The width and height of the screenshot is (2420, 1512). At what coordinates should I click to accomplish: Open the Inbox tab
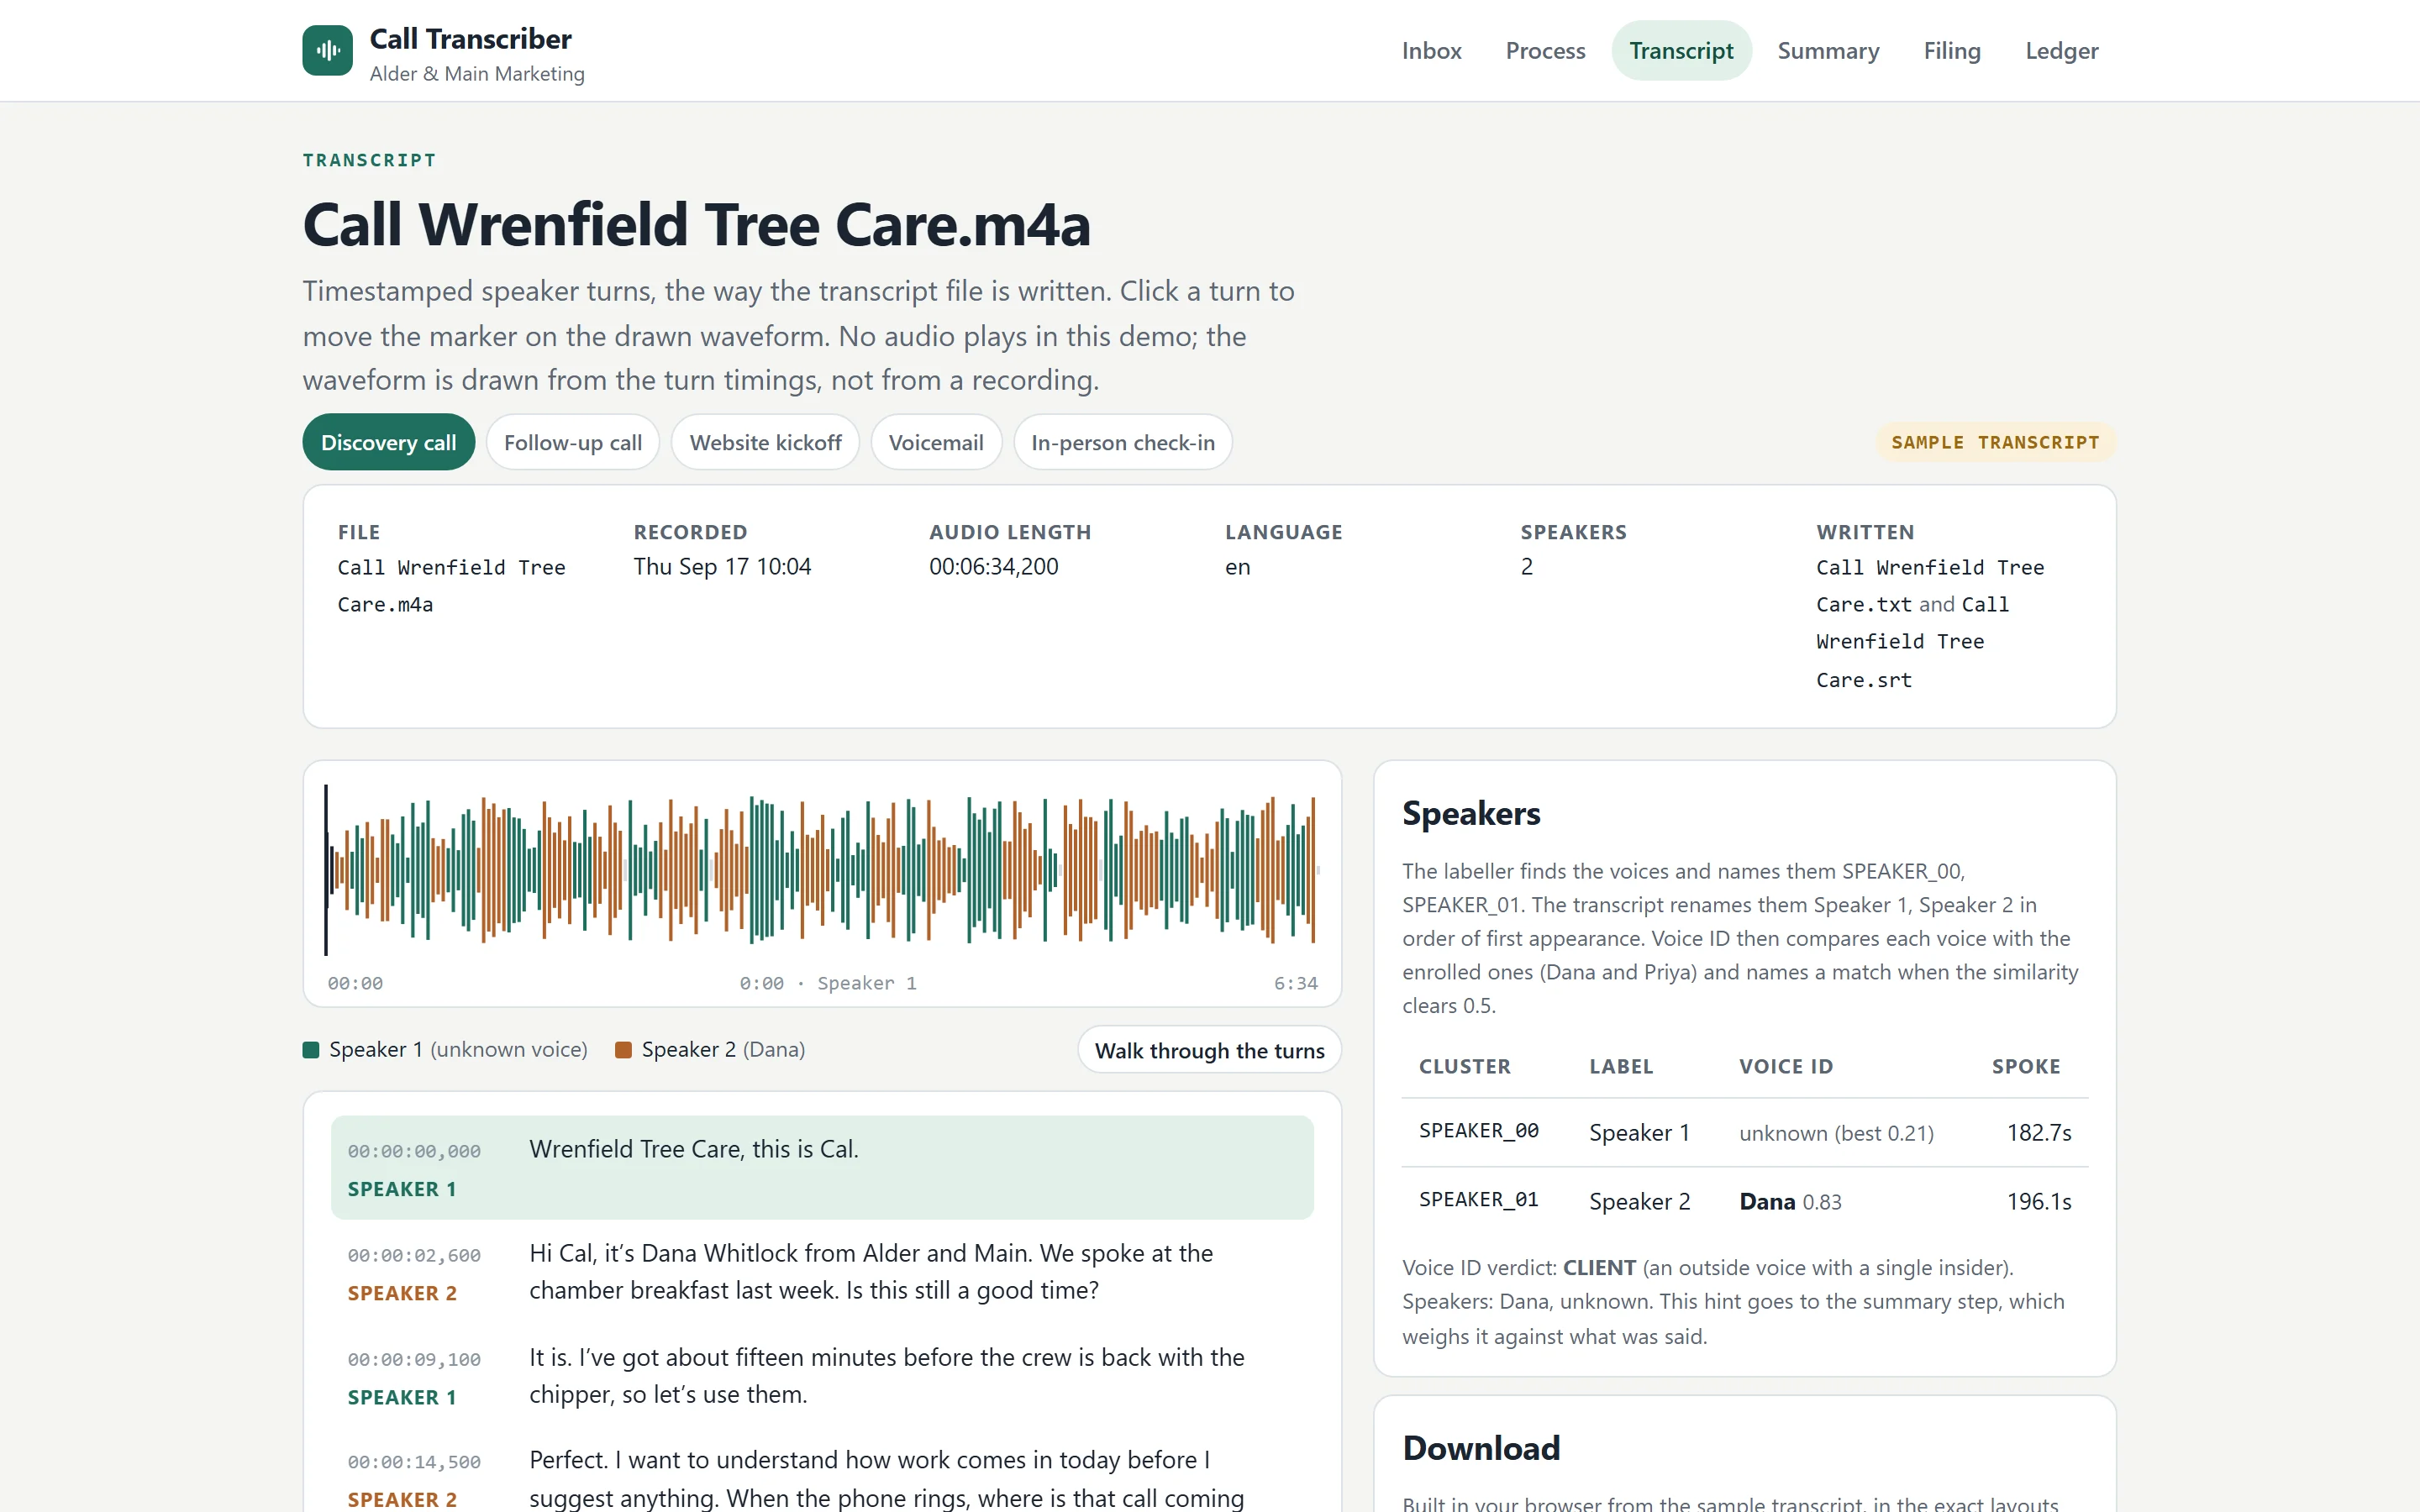point(1431,50)
